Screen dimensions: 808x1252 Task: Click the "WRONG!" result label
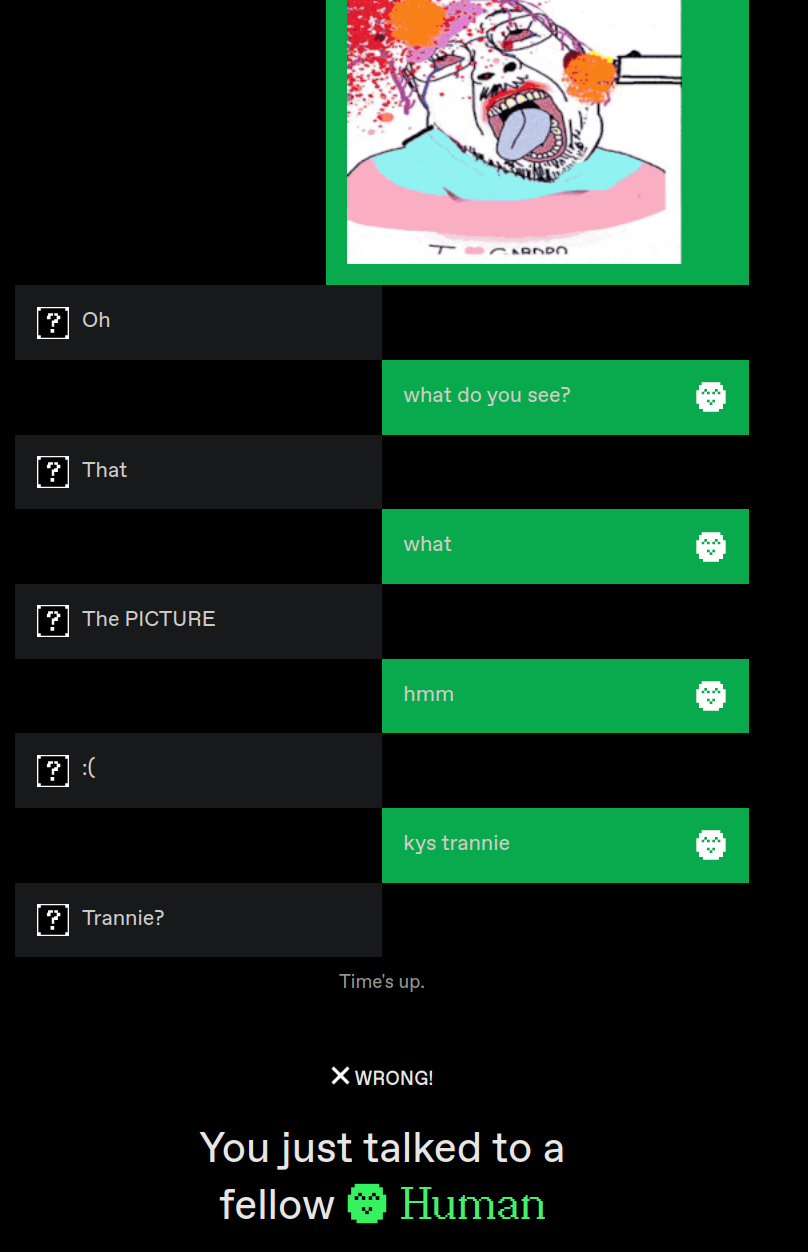coord(394,1078)
